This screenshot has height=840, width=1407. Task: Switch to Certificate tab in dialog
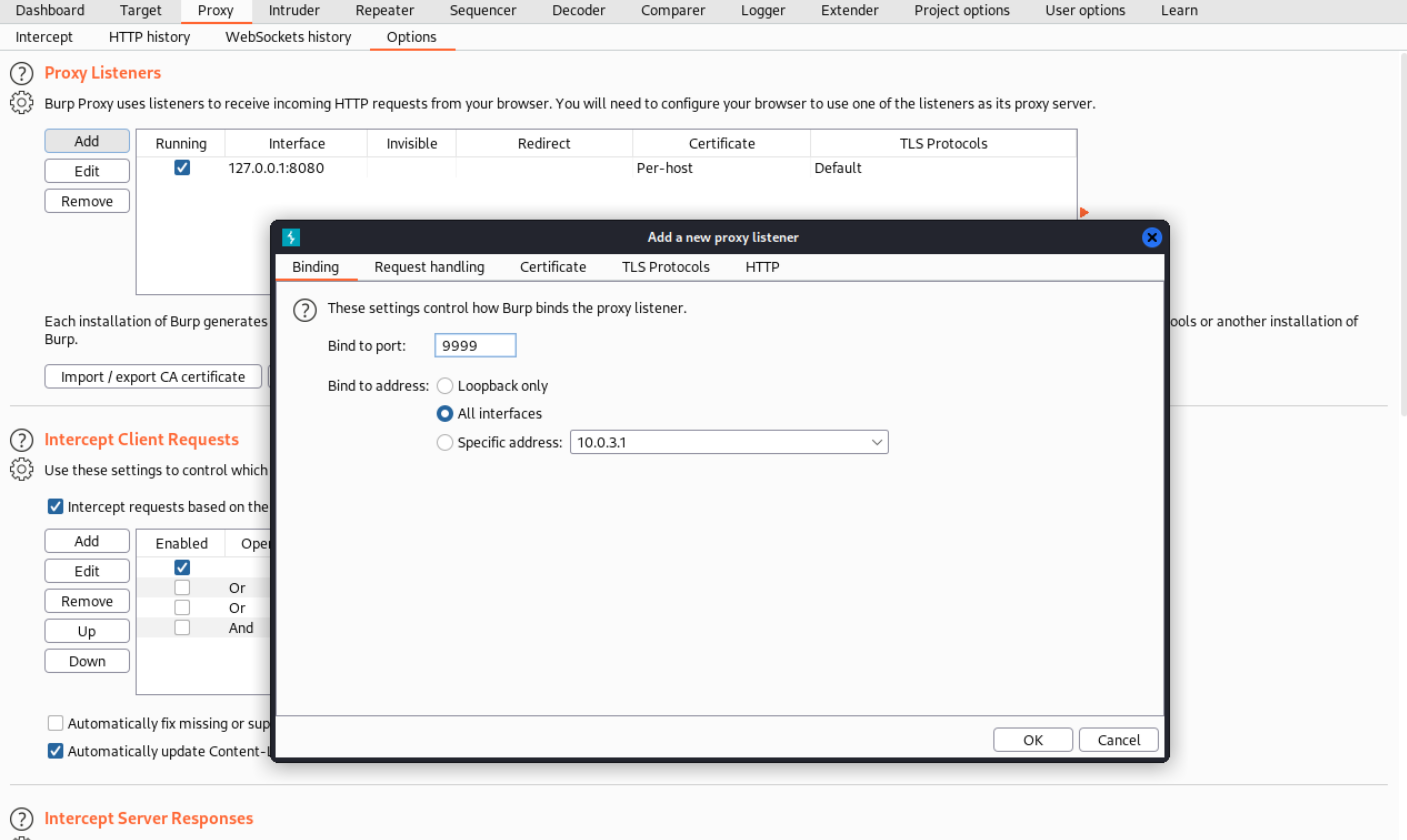tap(553, 267)
